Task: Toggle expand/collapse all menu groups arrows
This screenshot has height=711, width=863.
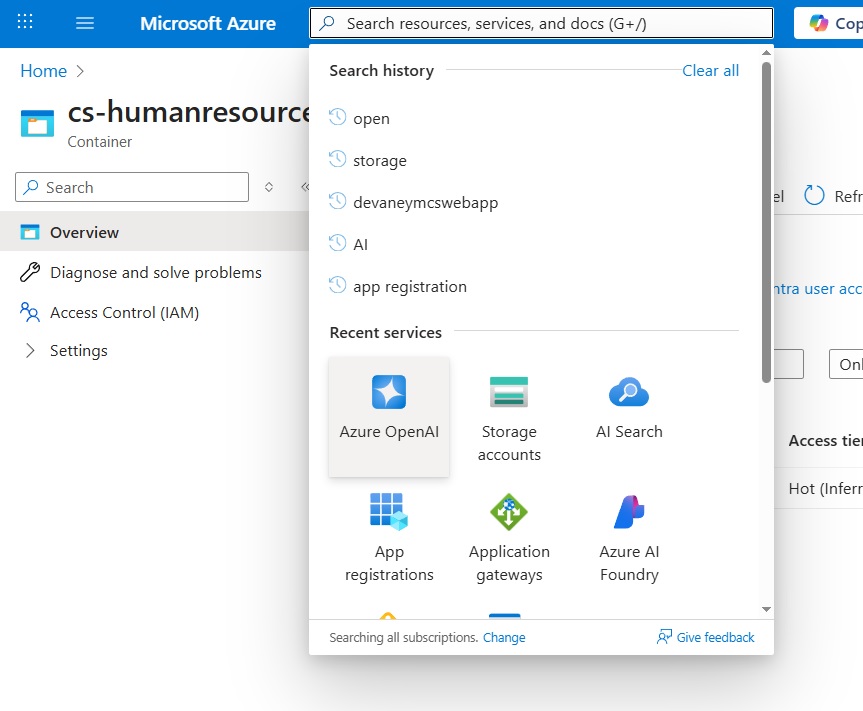Action: coord(269,187)
